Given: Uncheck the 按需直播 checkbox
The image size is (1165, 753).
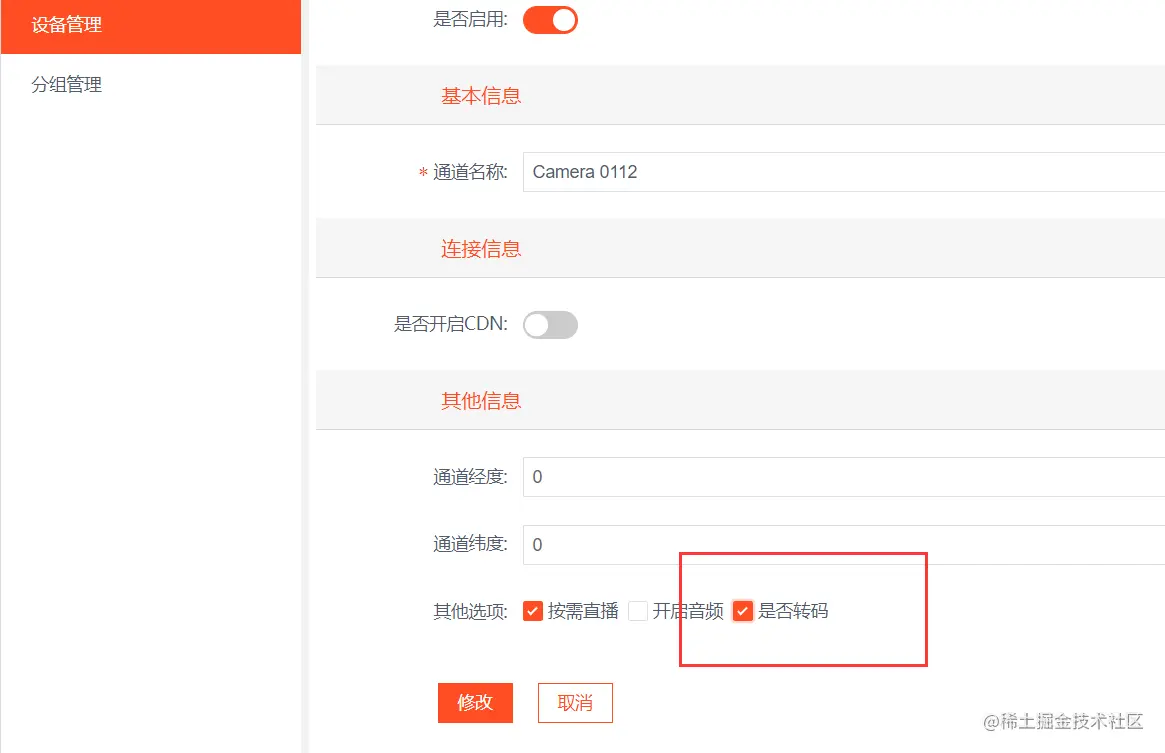Looking at the screenshot, I should (533, 611).
